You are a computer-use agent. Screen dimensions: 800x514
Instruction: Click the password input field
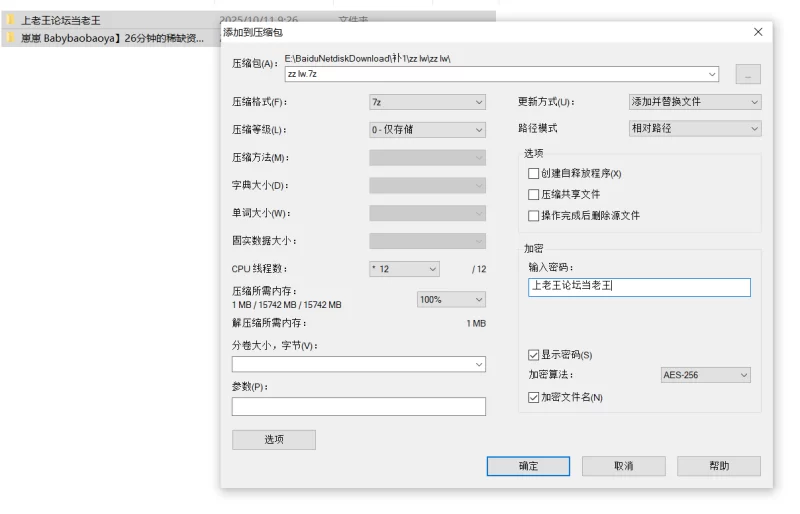tap(639, 288)
